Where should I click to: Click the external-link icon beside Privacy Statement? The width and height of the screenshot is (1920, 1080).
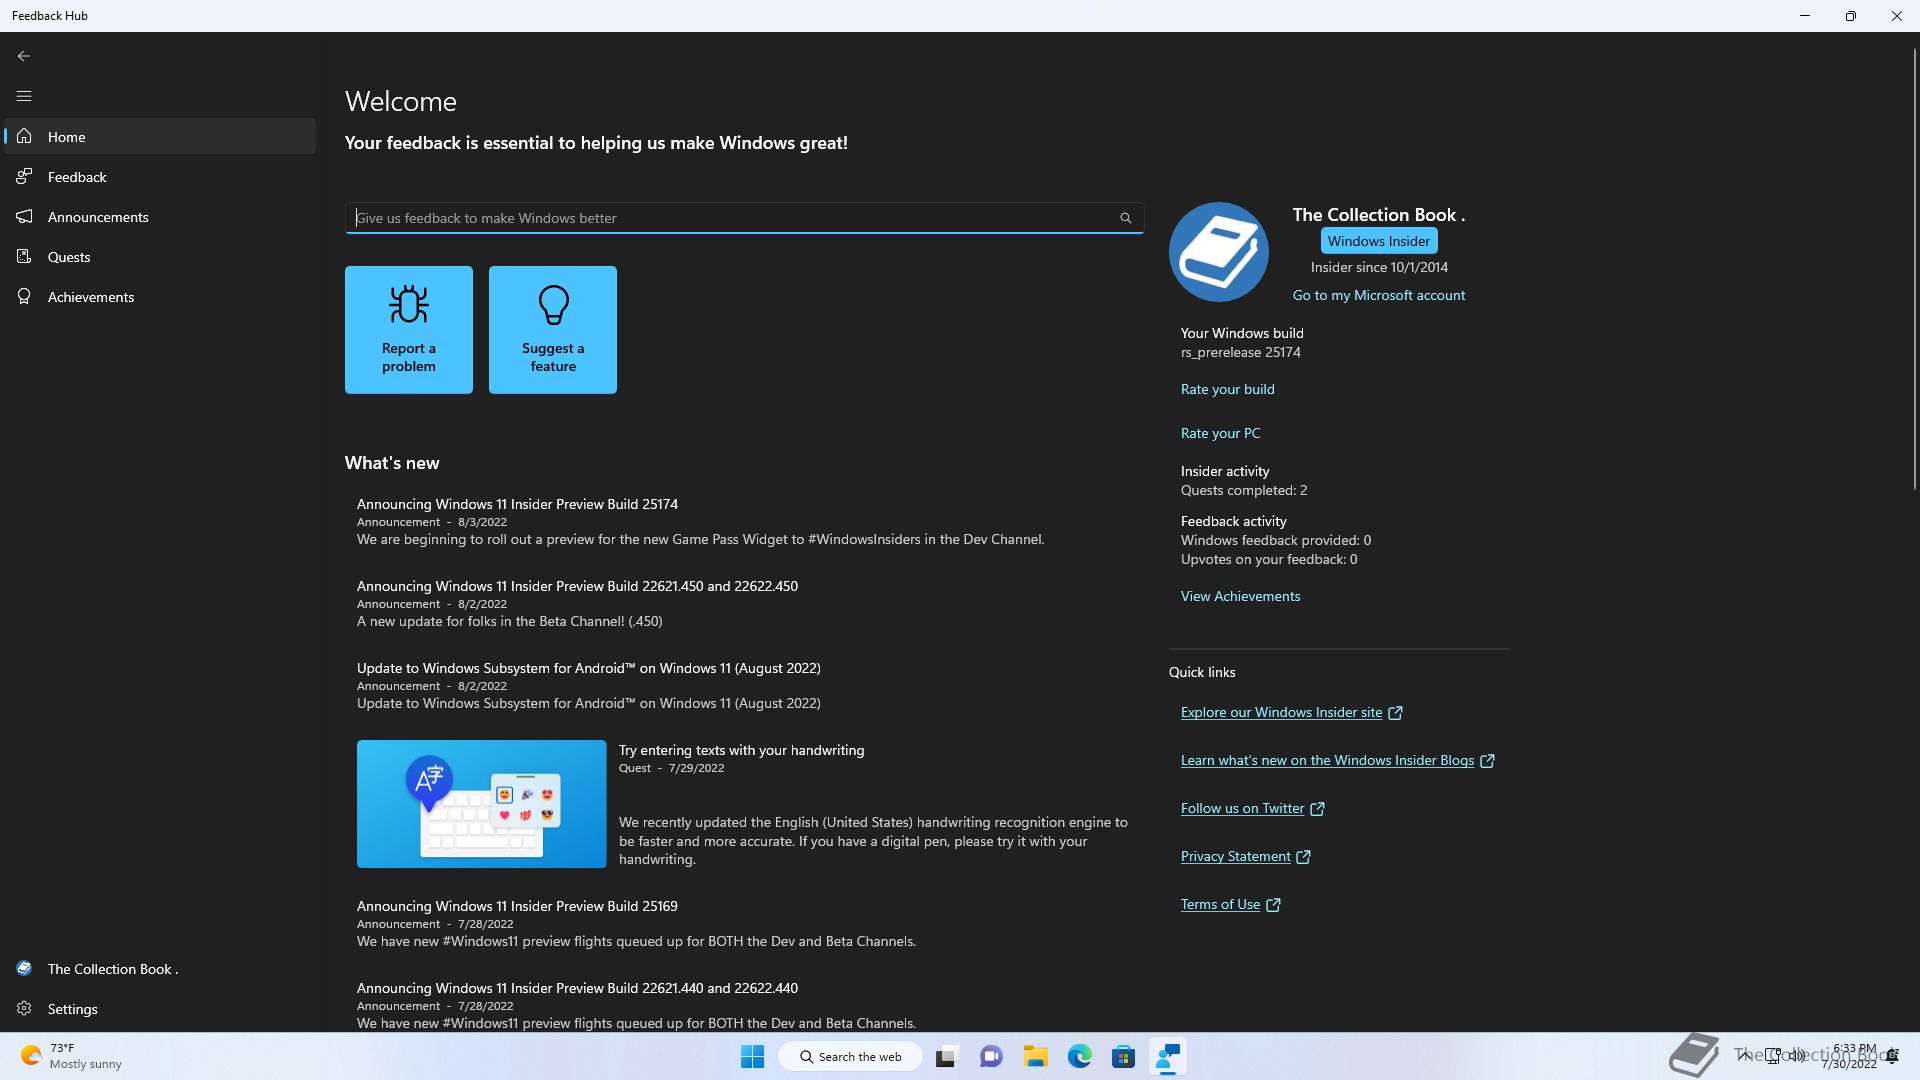(x=1303, y=857)
